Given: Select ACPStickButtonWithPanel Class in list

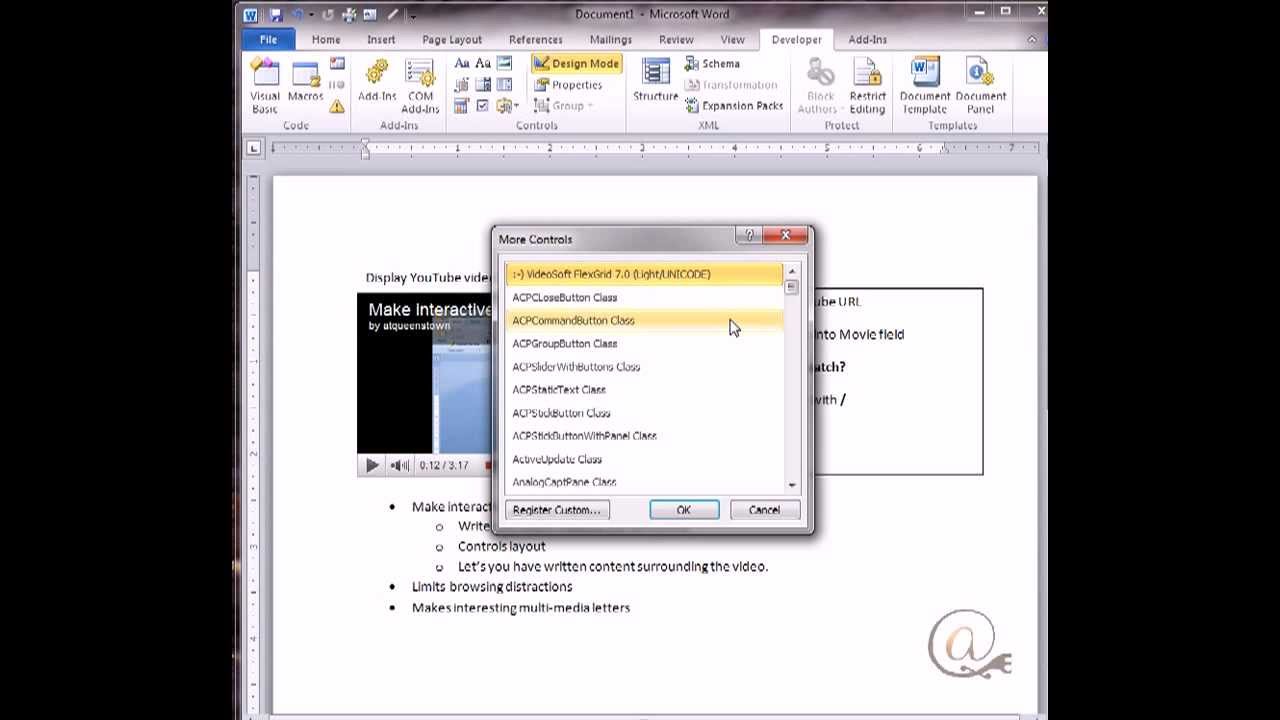Looking at the screenshot, I should tap(644, 435).
